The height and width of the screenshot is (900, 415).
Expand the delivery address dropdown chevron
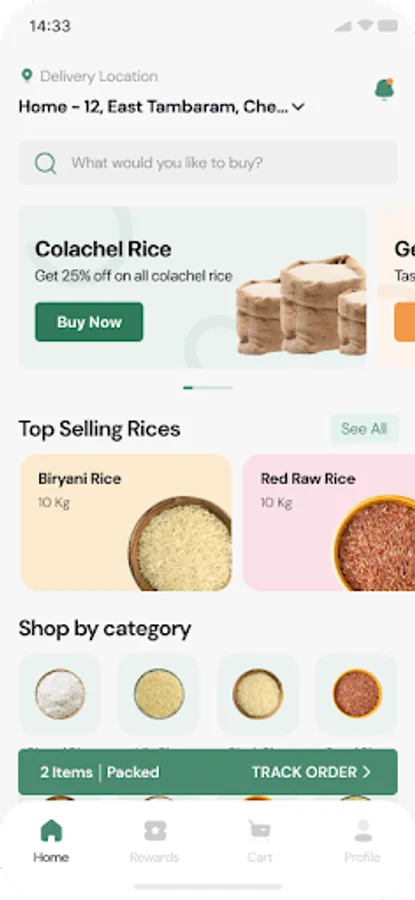tap(298, 107)
